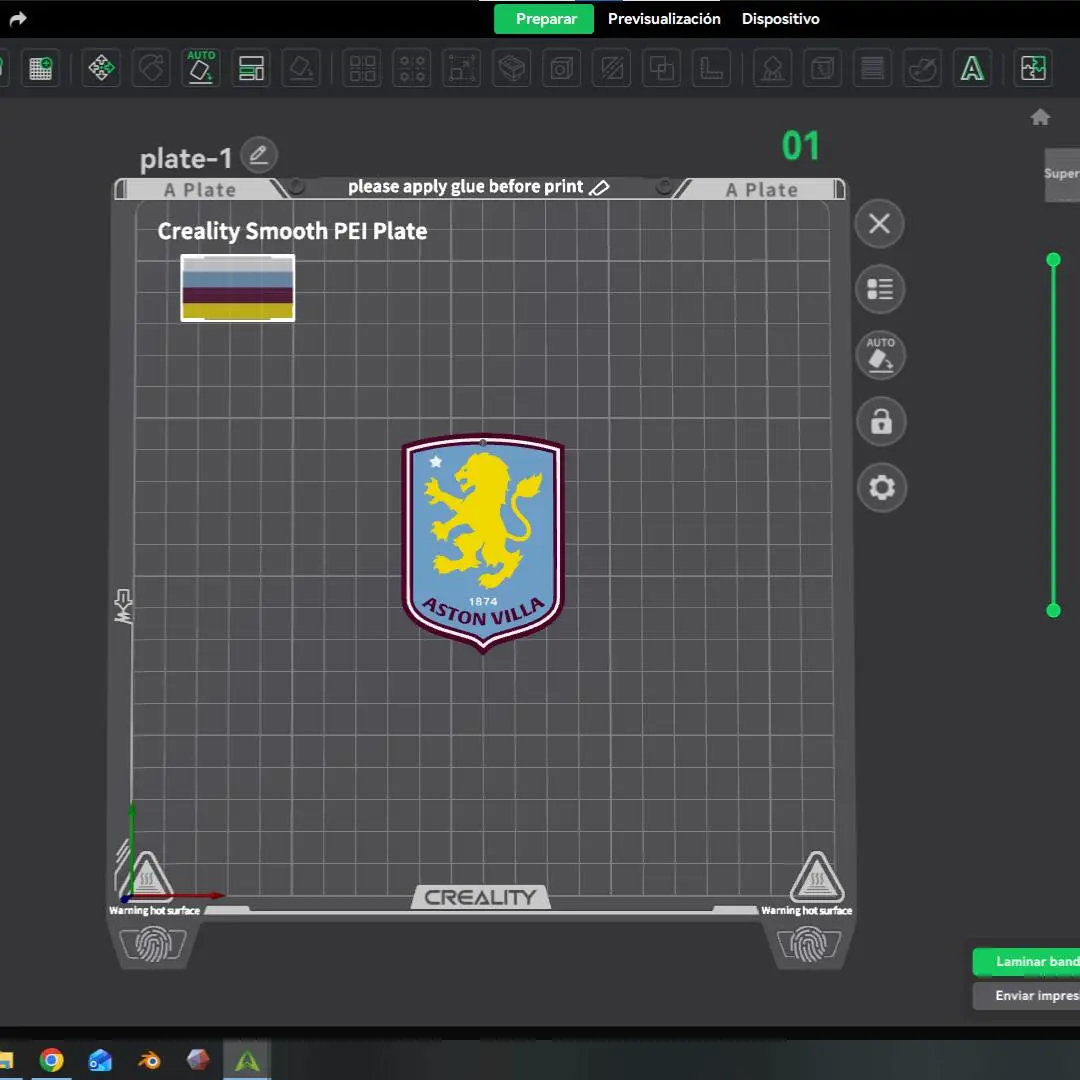Screen dimensions: 1080x1080
Task: Open the Mesh boolean tool
Action: (x=662, y=68)
